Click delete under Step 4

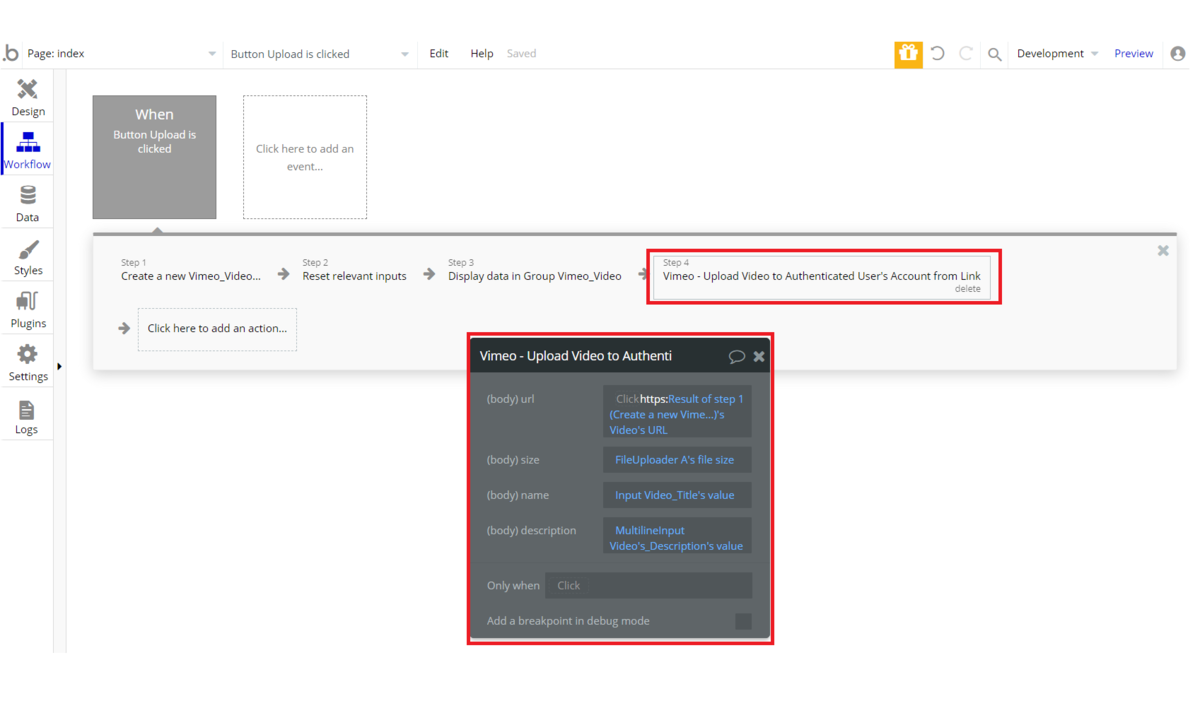pyautogui.click(x=968, y=289)
